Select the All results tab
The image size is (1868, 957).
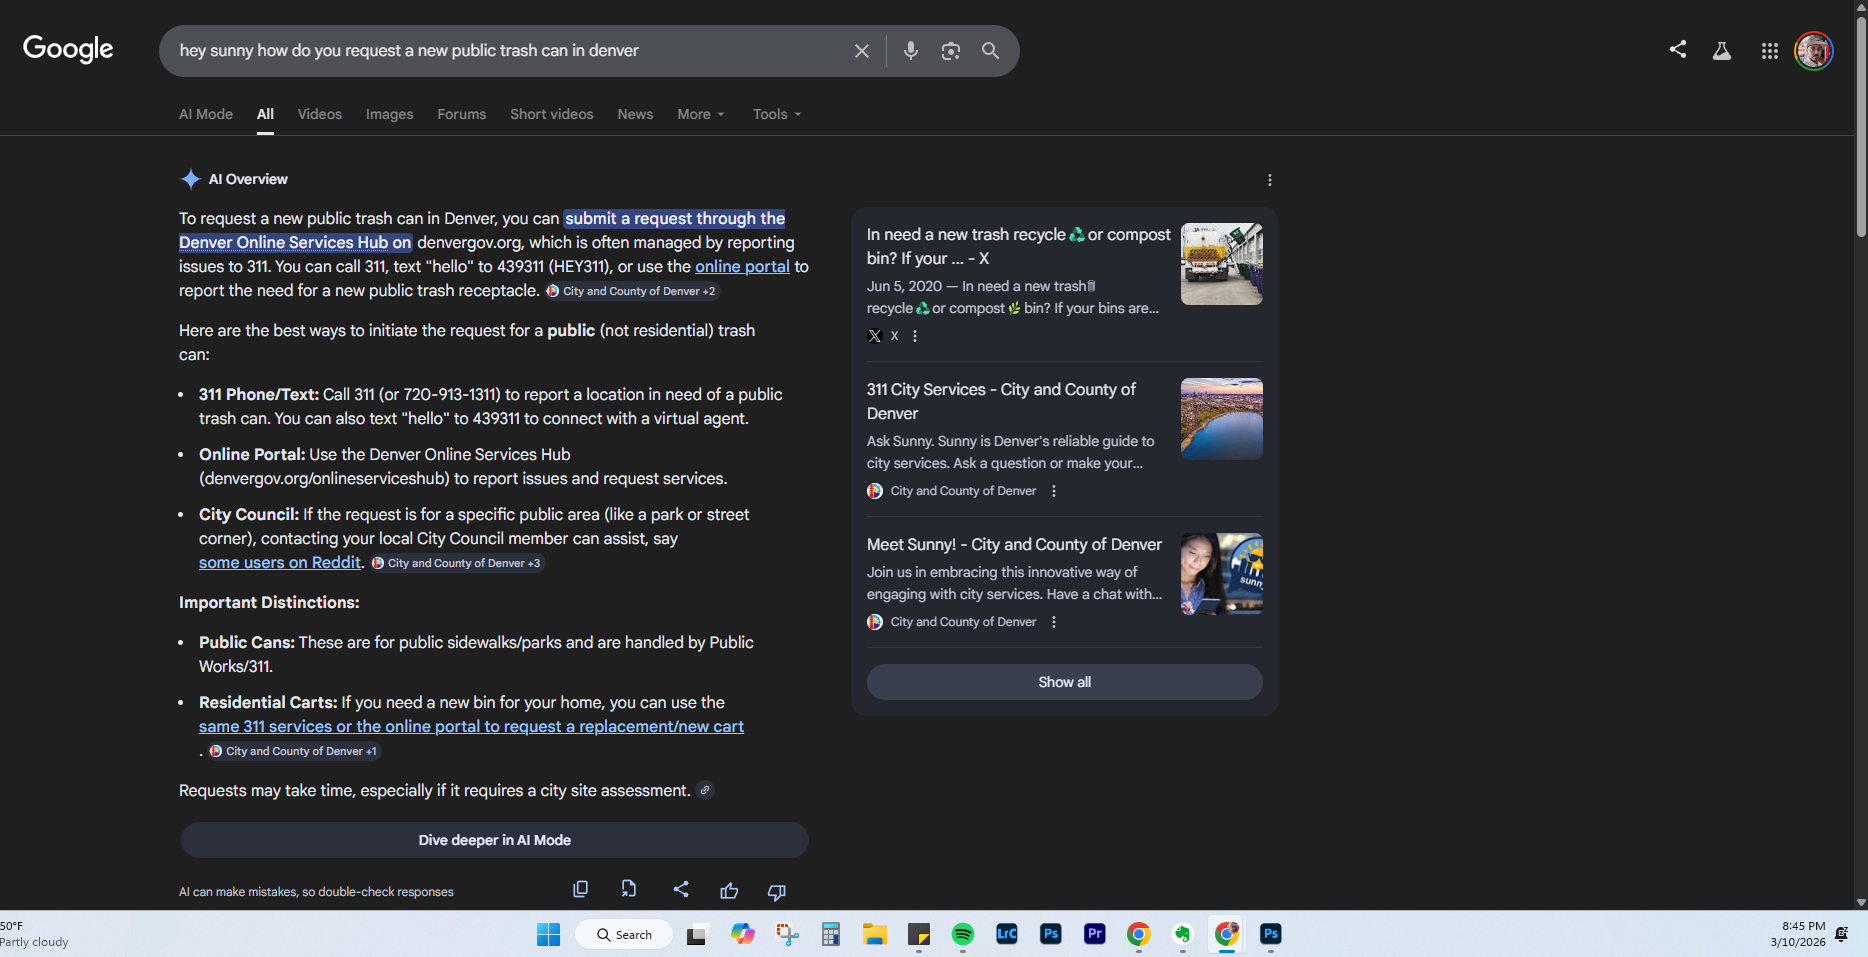pyautogui.click(x=265, y=114)
